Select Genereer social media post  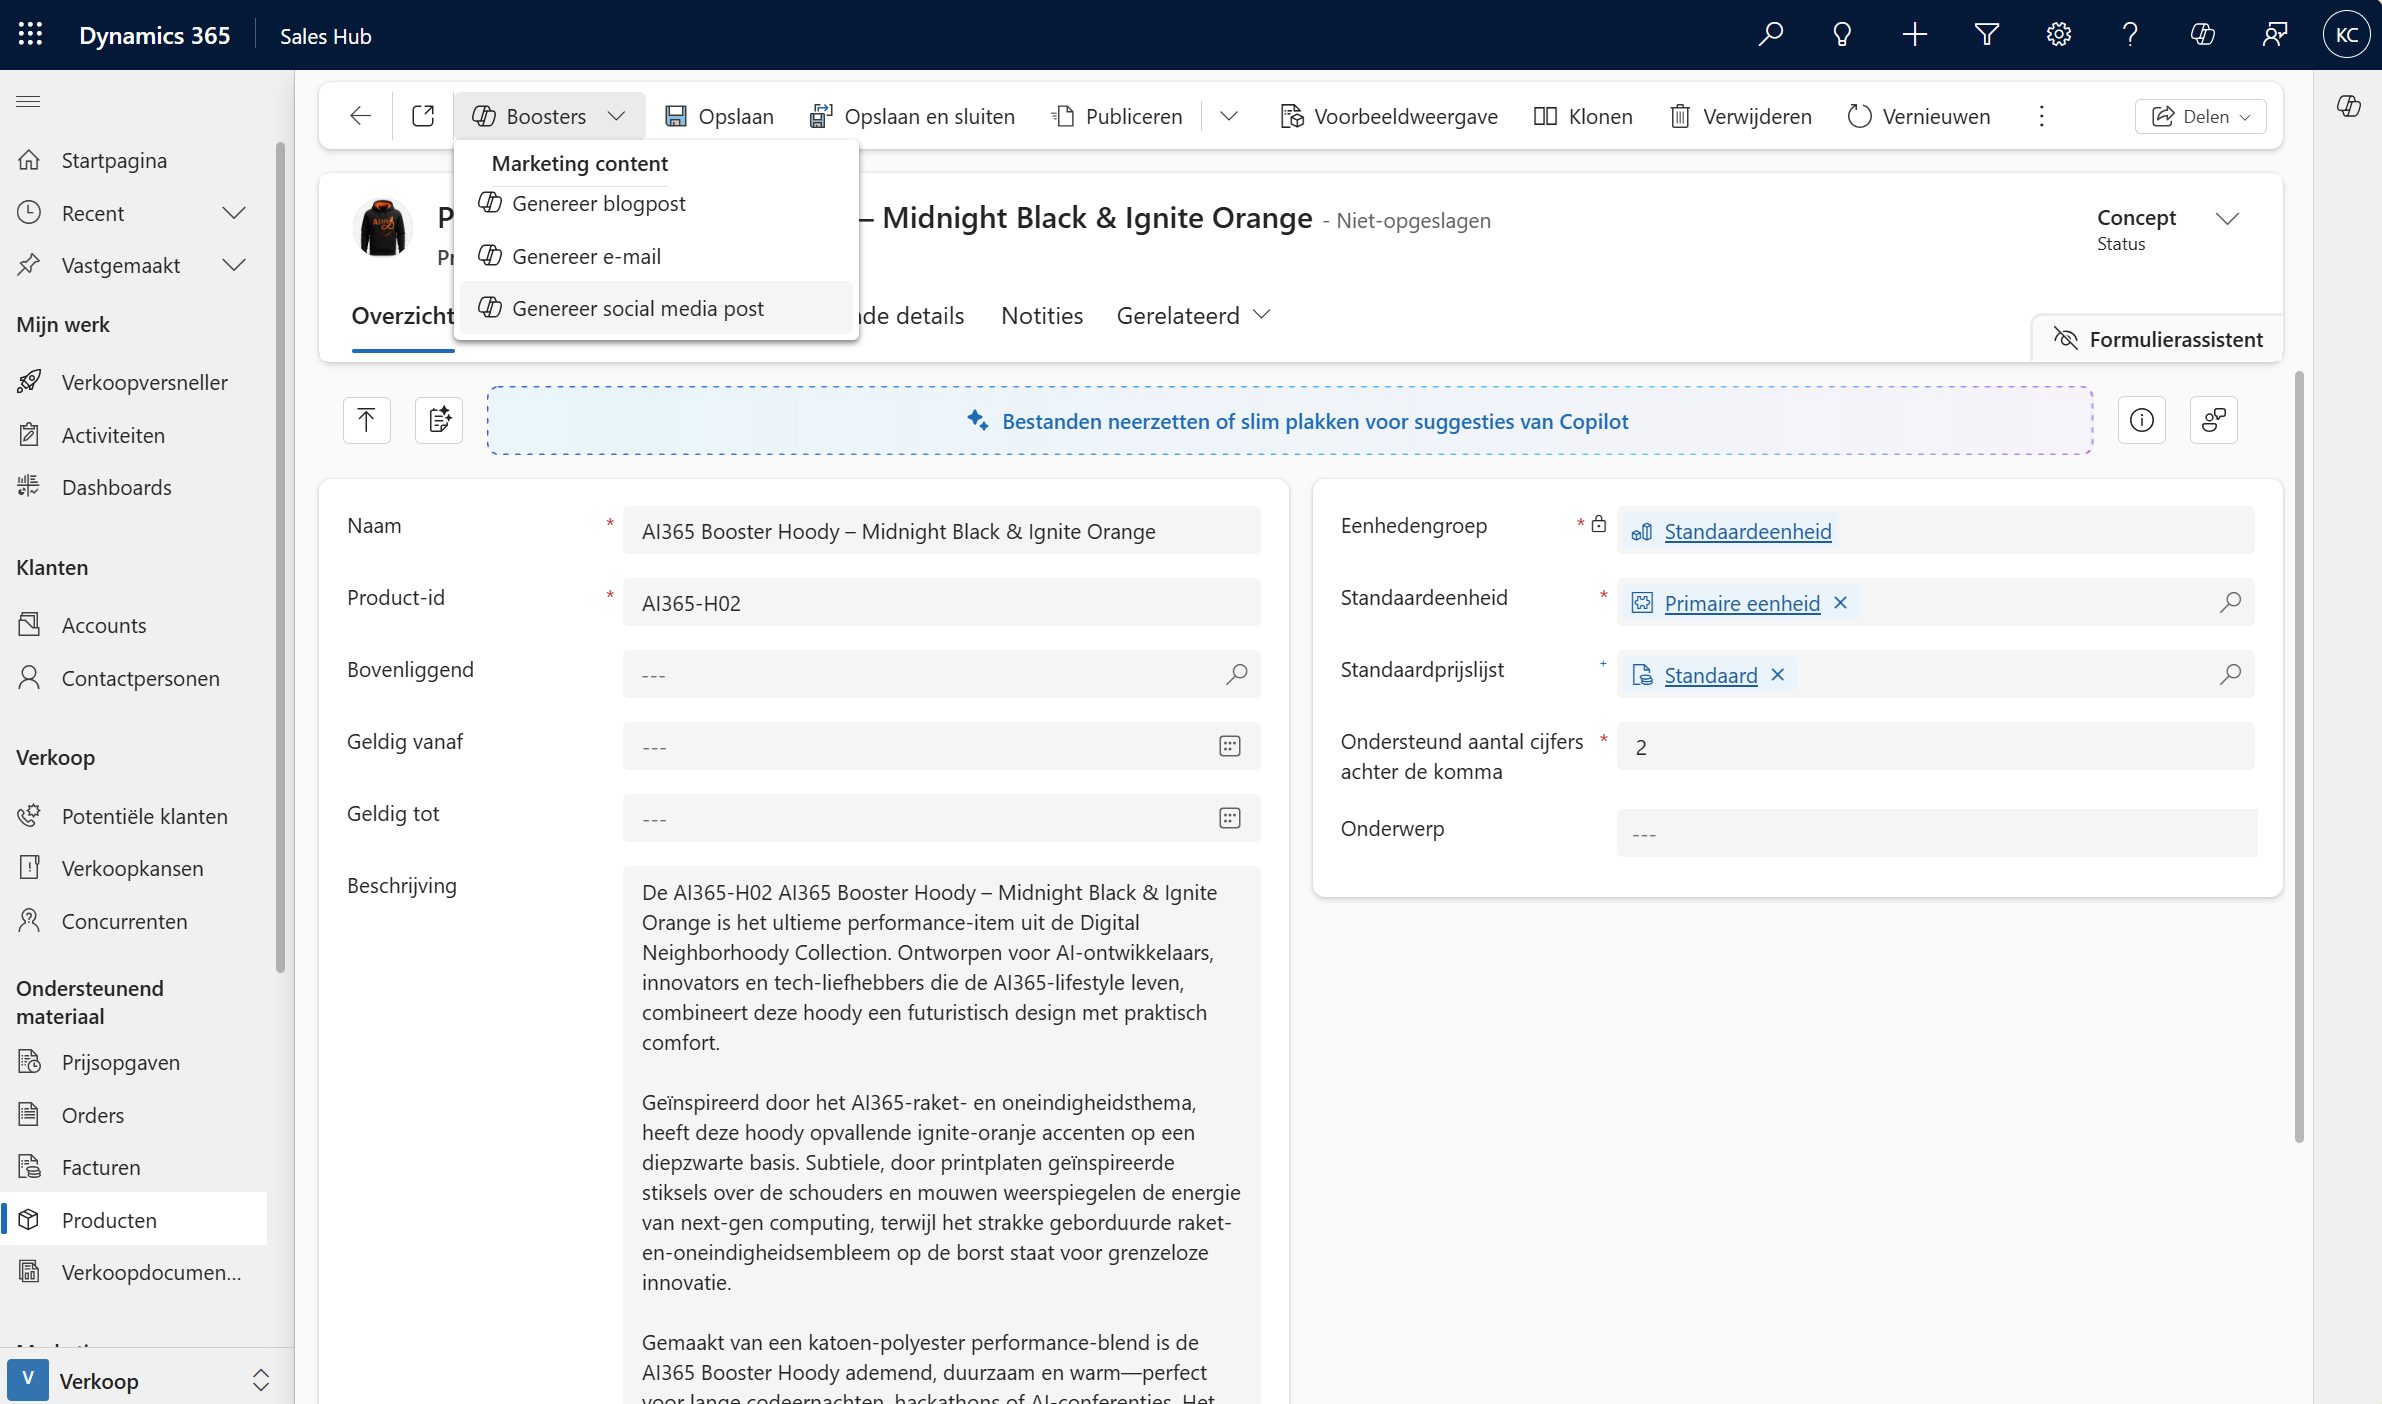pyautogui.click(x=637, y=308)
